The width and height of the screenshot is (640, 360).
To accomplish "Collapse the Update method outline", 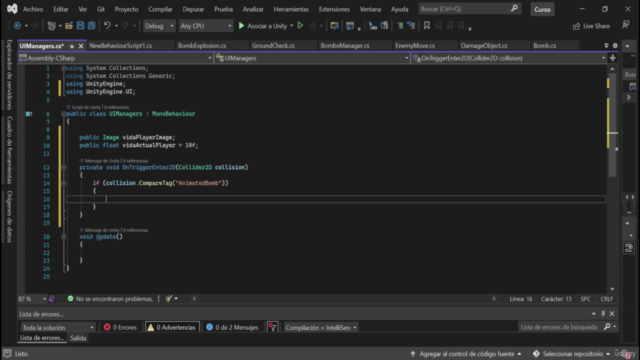I will click(x=64, y=237).
